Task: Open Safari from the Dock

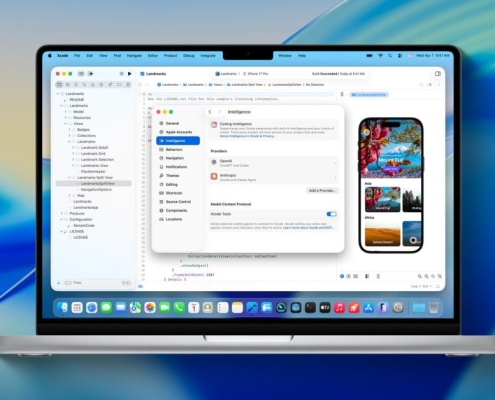Action: click(x=92, y=307)
